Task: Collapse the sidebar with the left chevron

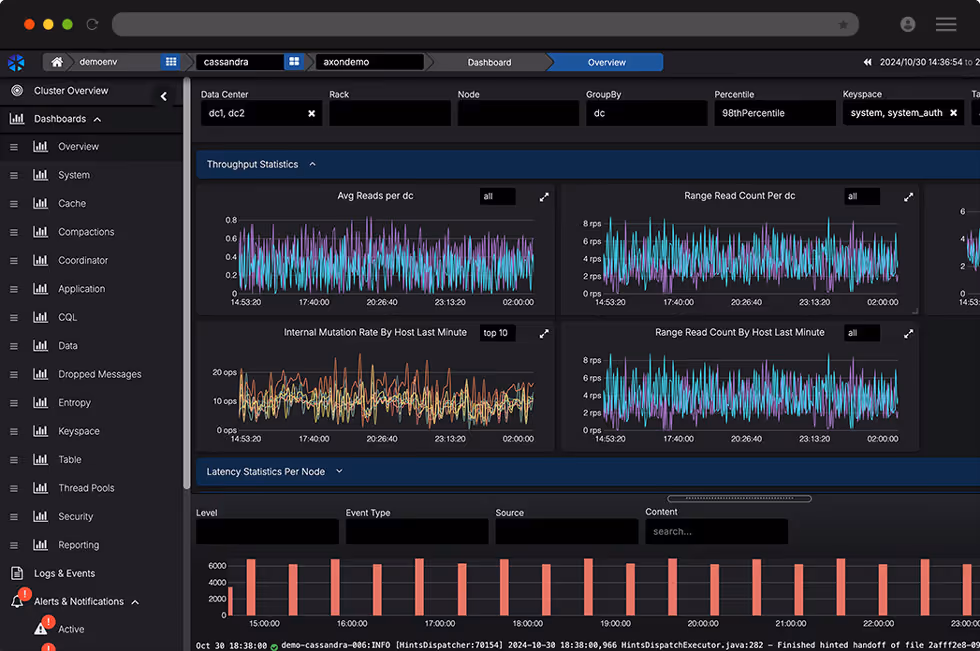Action: click(x=164, y=97)
